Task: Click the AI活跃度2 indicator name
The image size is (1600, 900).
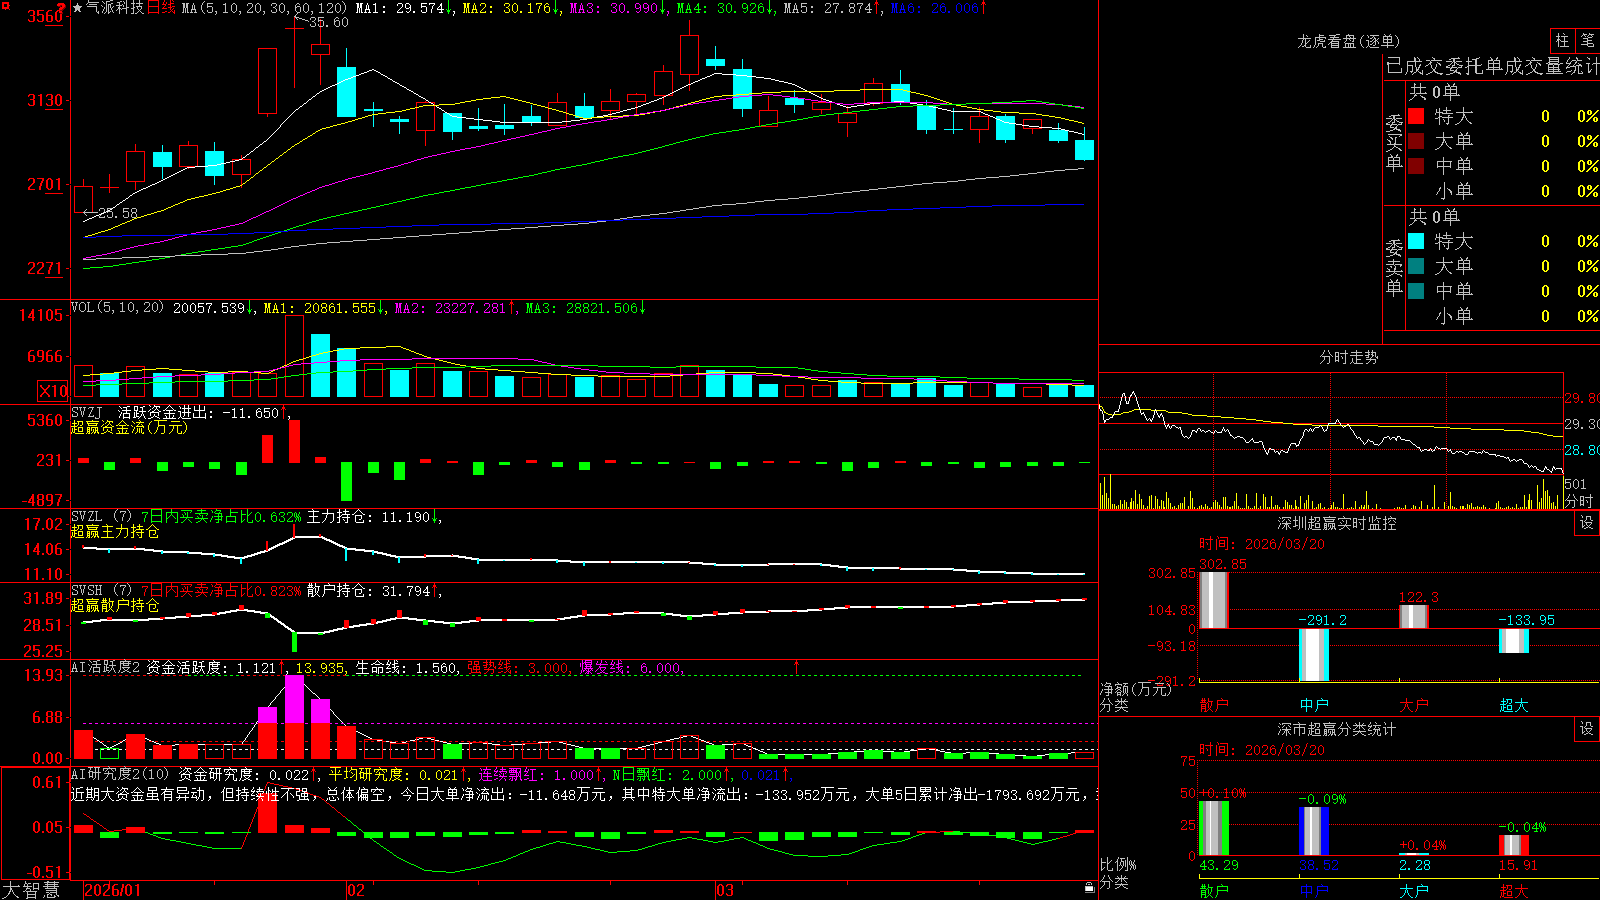Action: coord(106,667)
